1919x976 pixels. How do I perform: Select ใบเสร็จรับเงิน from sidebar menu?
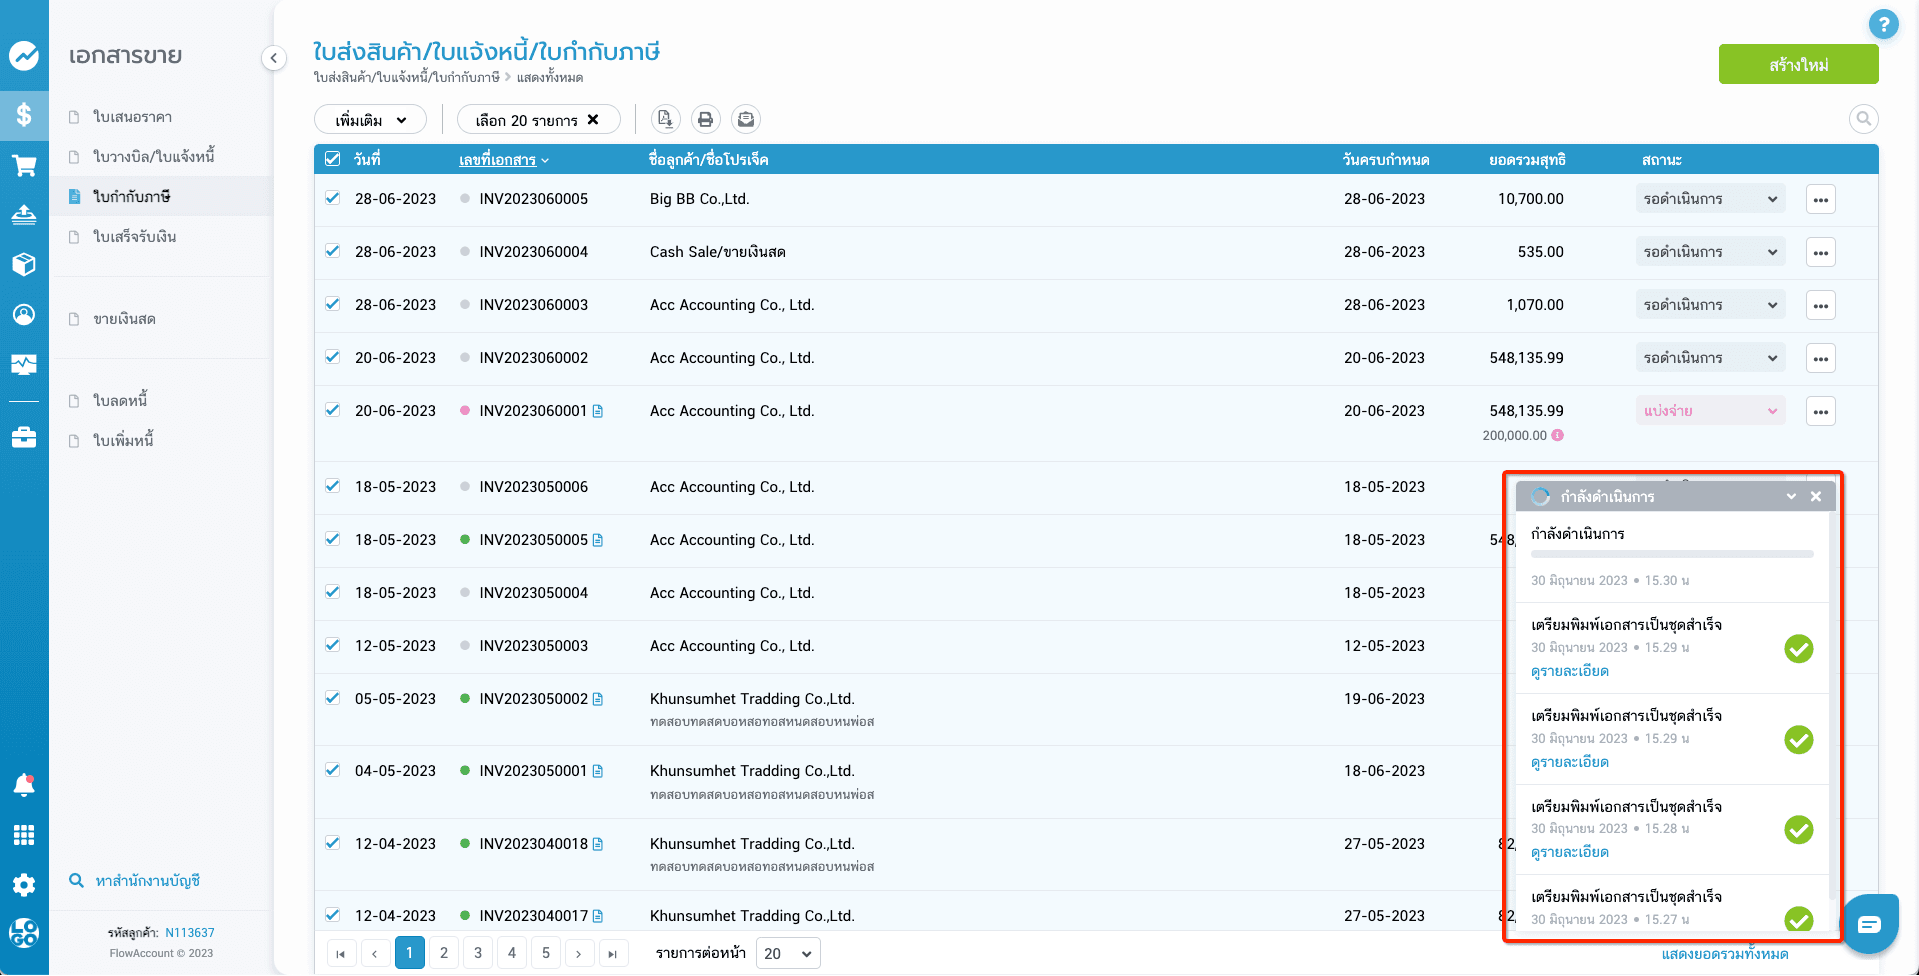click(134, 237)
